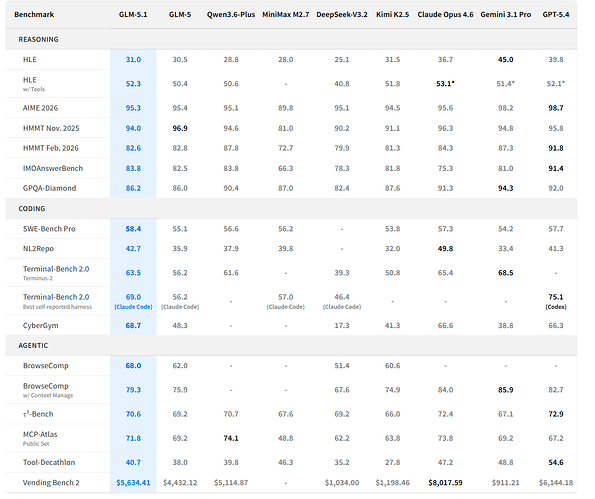
Task: Select the CODING section heading
Action: coord(32,209)
